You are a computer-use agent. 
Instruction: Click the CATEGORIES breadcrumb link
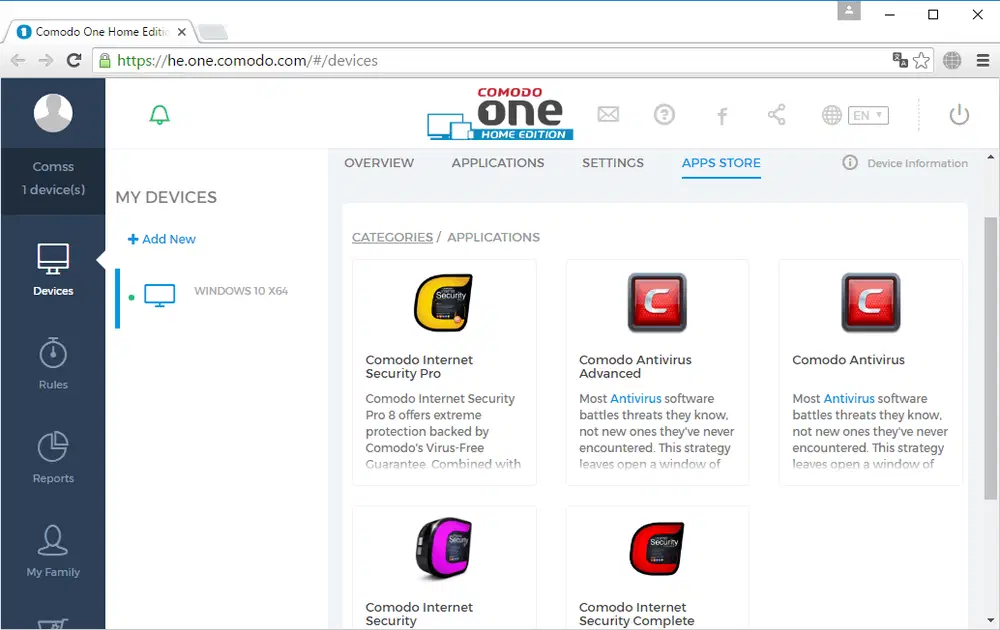(392, 237)
